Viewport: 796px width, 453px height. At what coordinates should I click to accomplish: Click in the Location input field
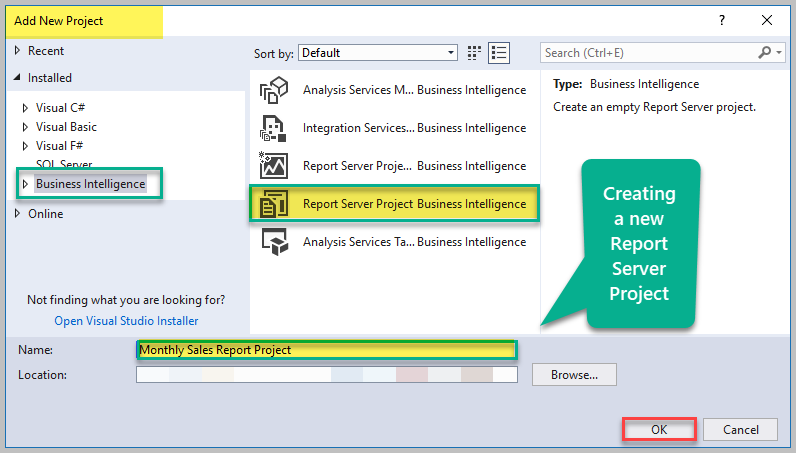[x=327, y=375]
